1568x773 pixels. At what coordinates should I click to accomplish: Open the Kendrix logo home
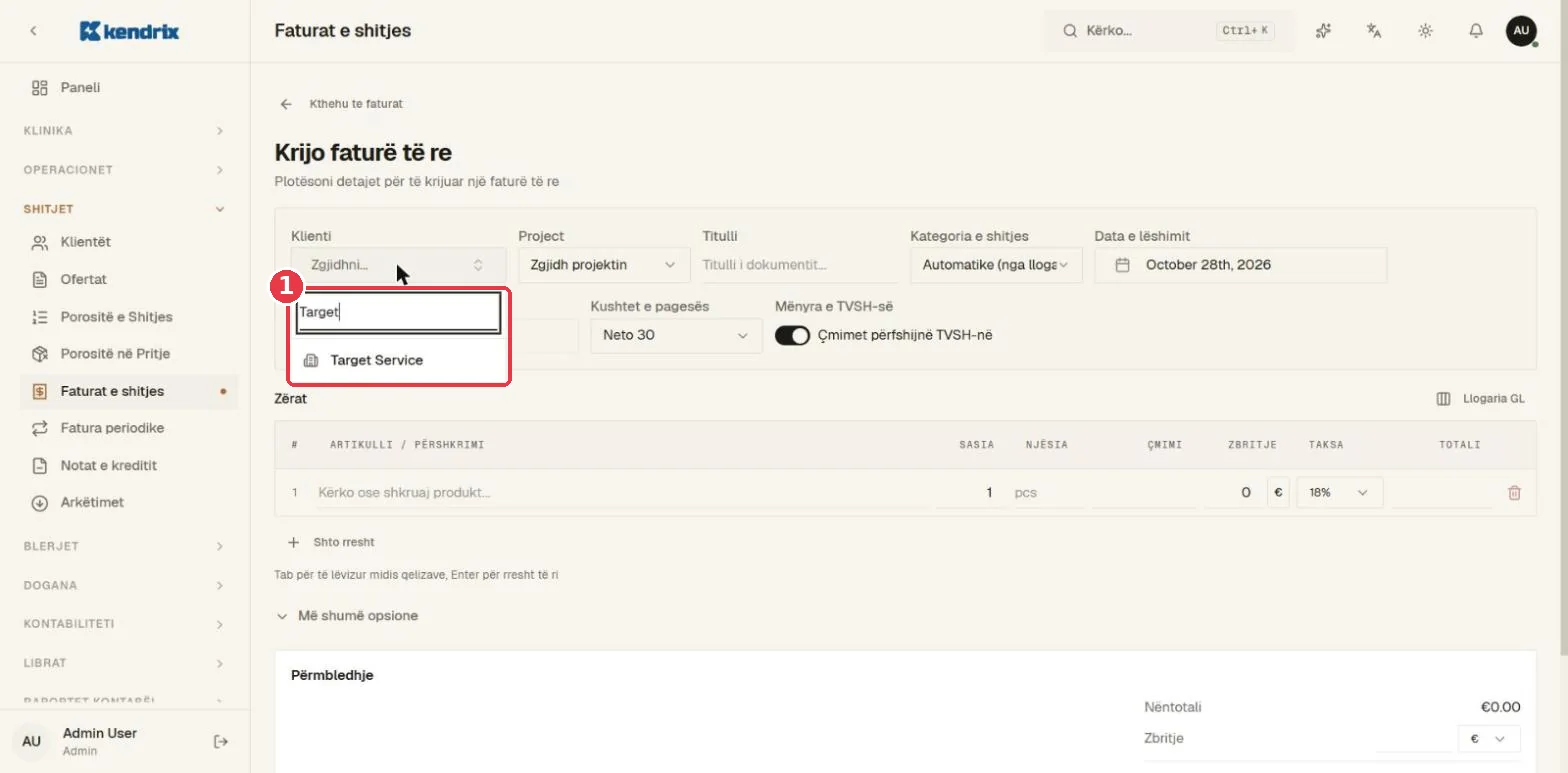coord(129,31)
